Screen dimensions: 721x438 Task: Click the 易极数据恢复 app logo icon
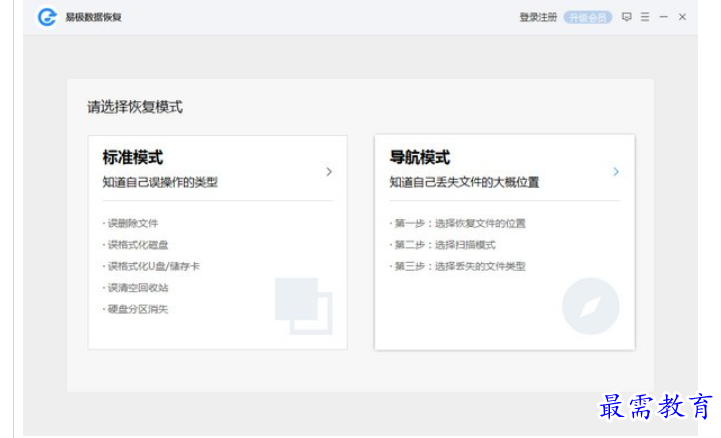(x=47, y=17)
